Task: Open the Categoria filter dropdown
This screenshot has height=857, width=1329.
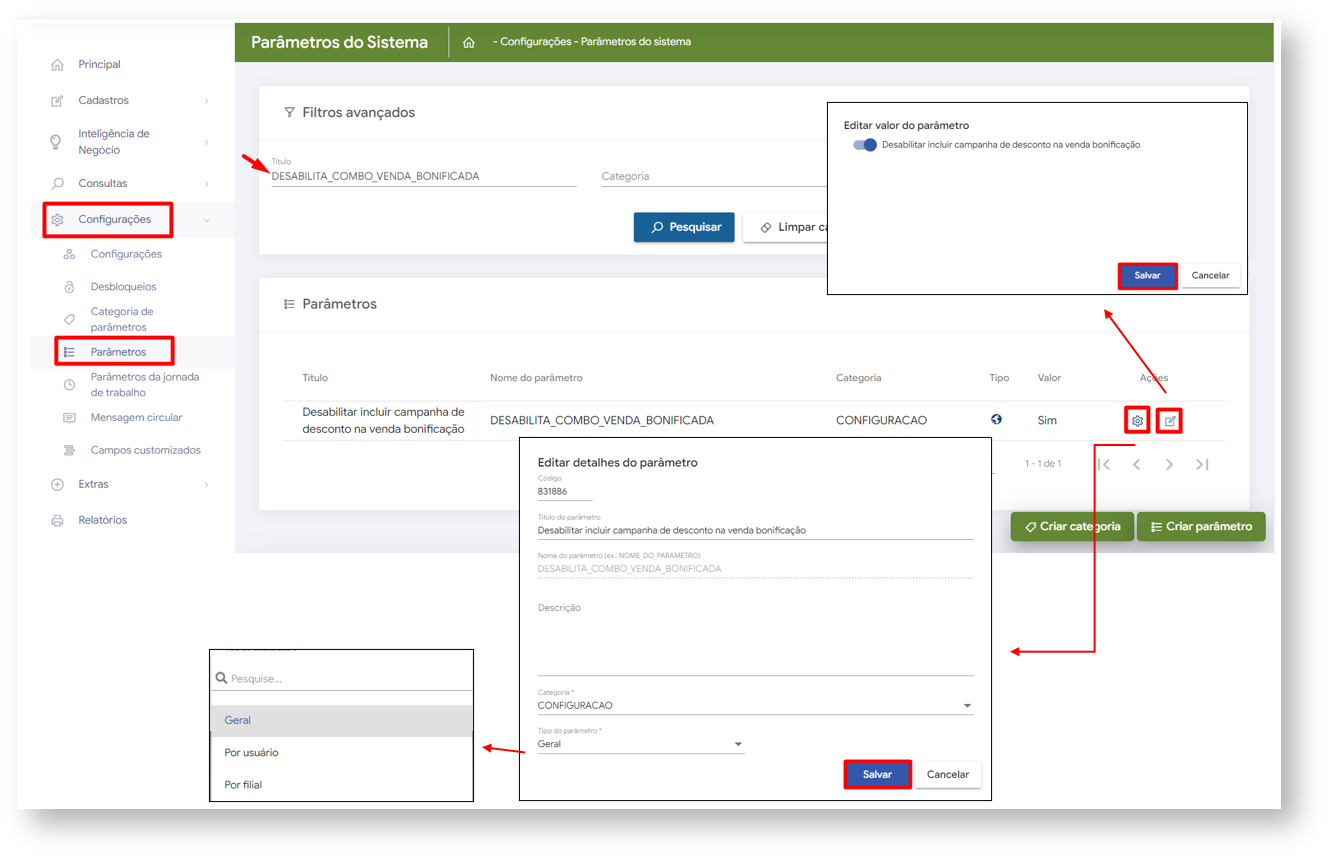Action: pos(713,177)
